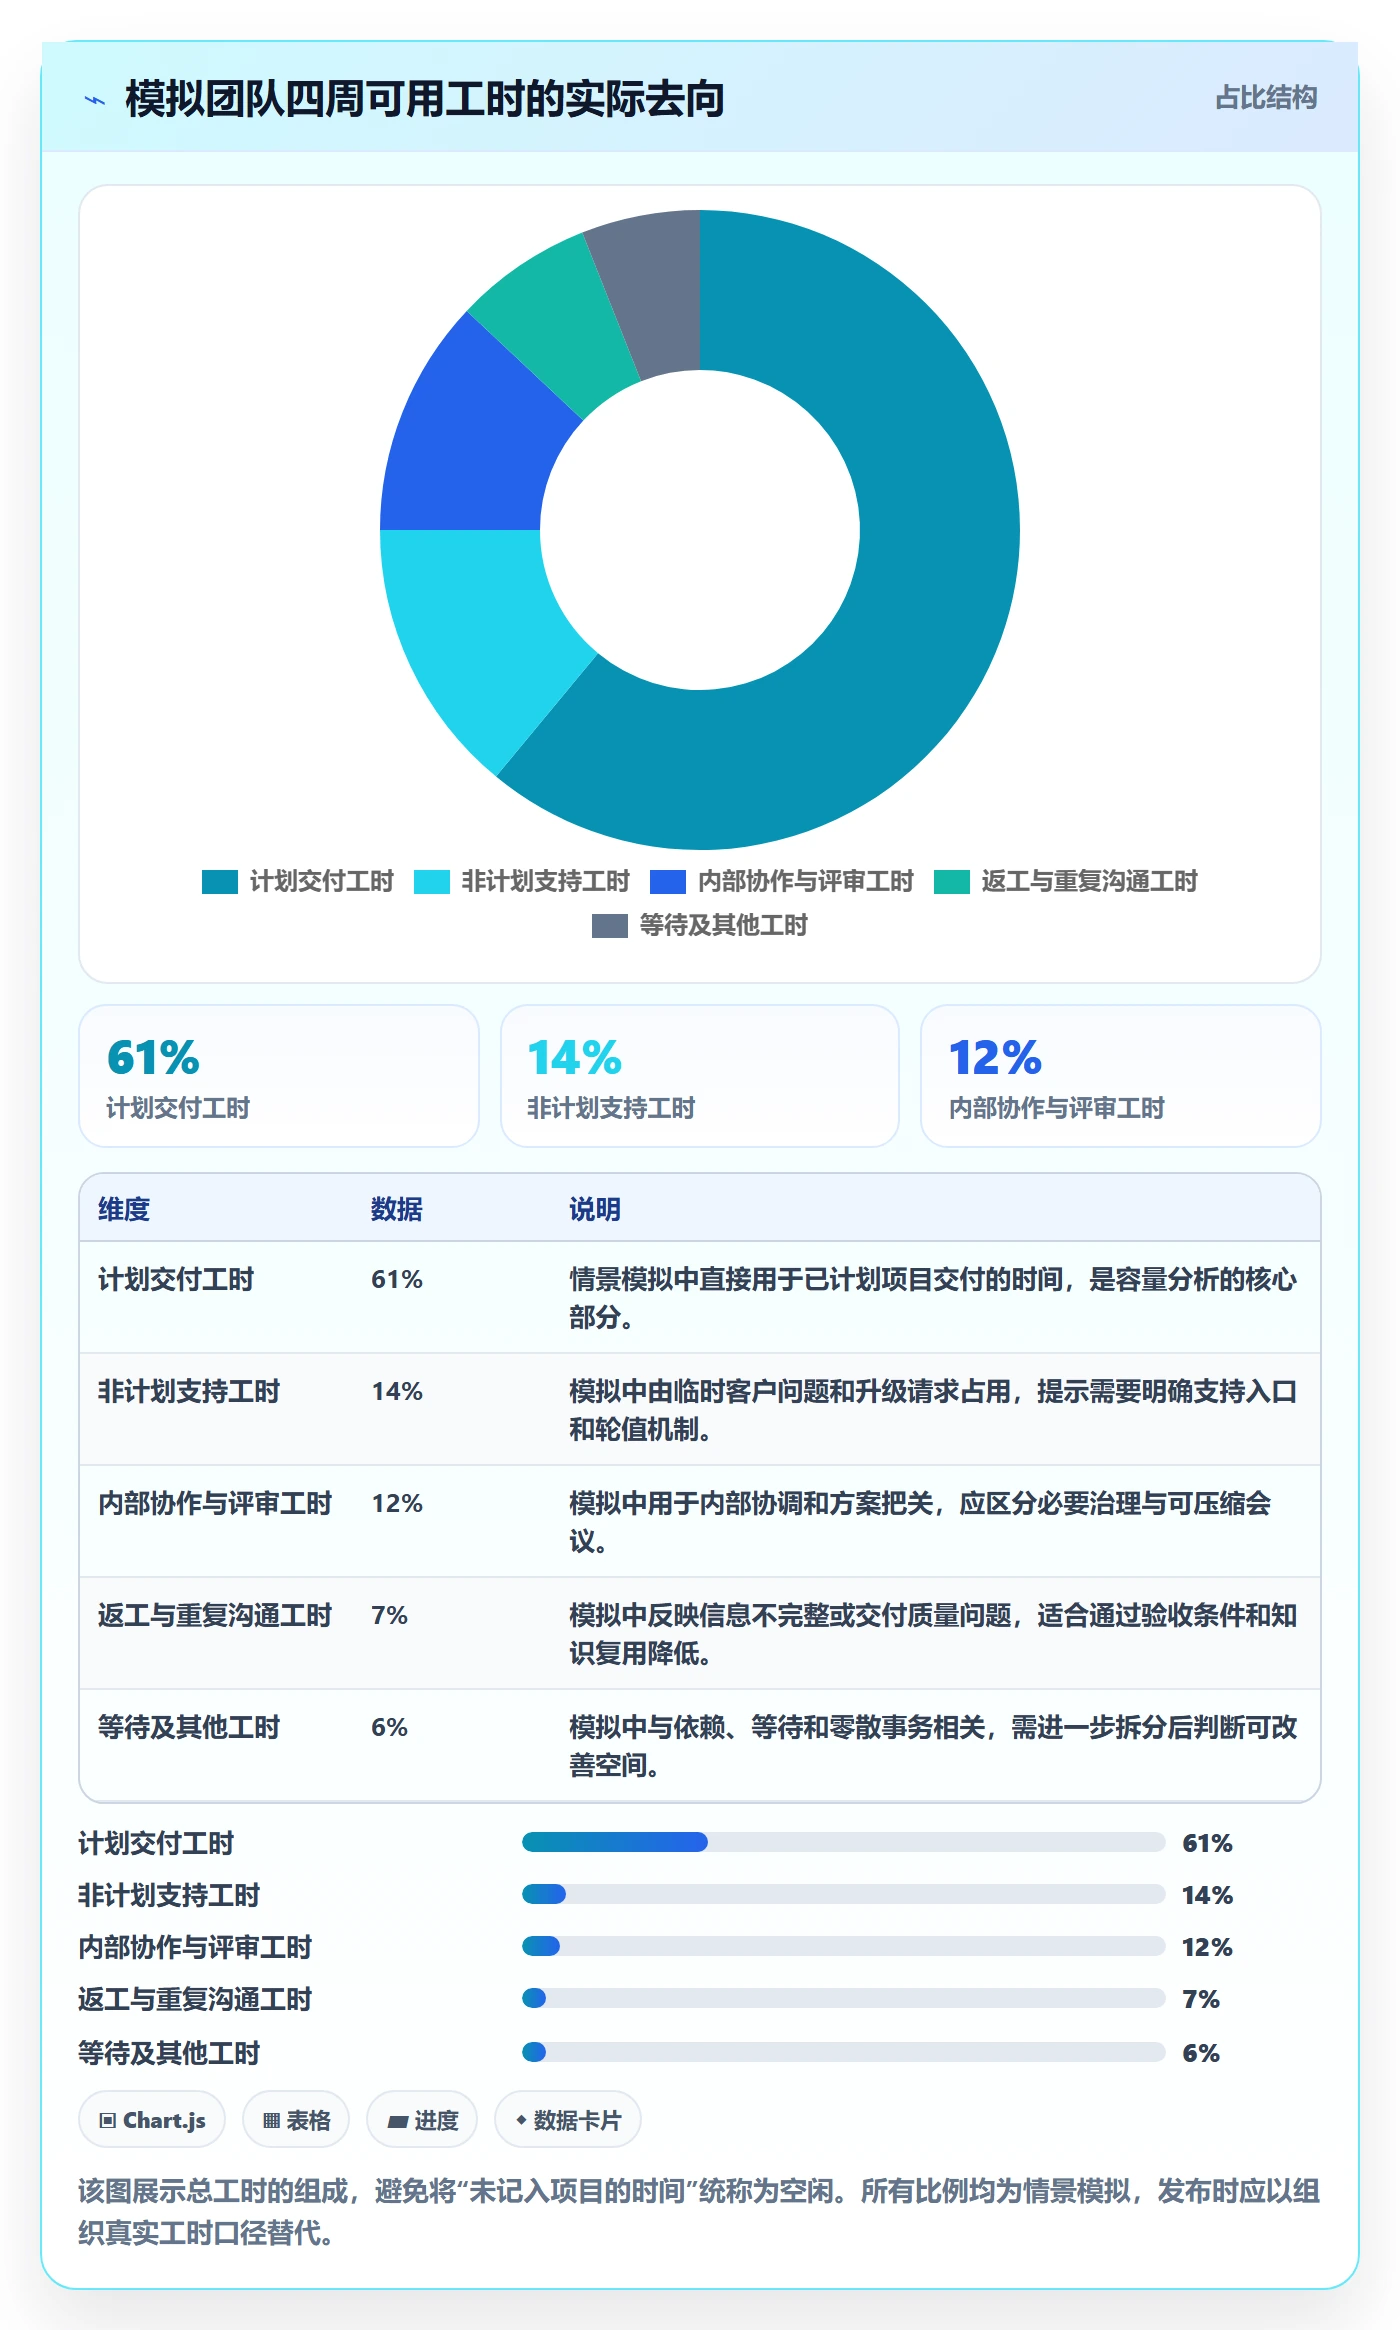Click the 说明 column header

[595, 1209]
